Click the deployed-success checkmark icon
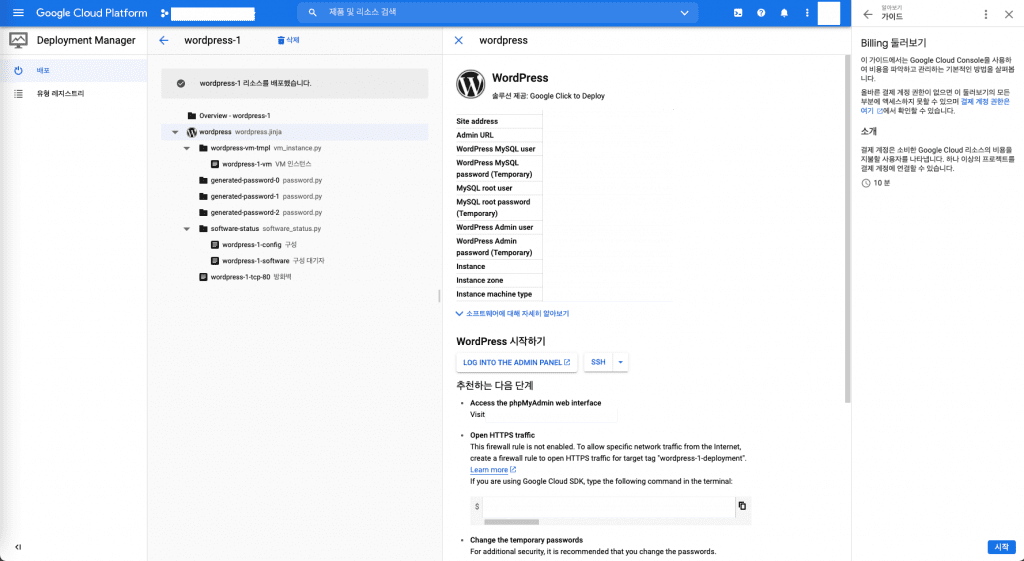Image resolution: width=1024 pixels, height=561 pixels. pyautogui.click(x=181, y=84)
